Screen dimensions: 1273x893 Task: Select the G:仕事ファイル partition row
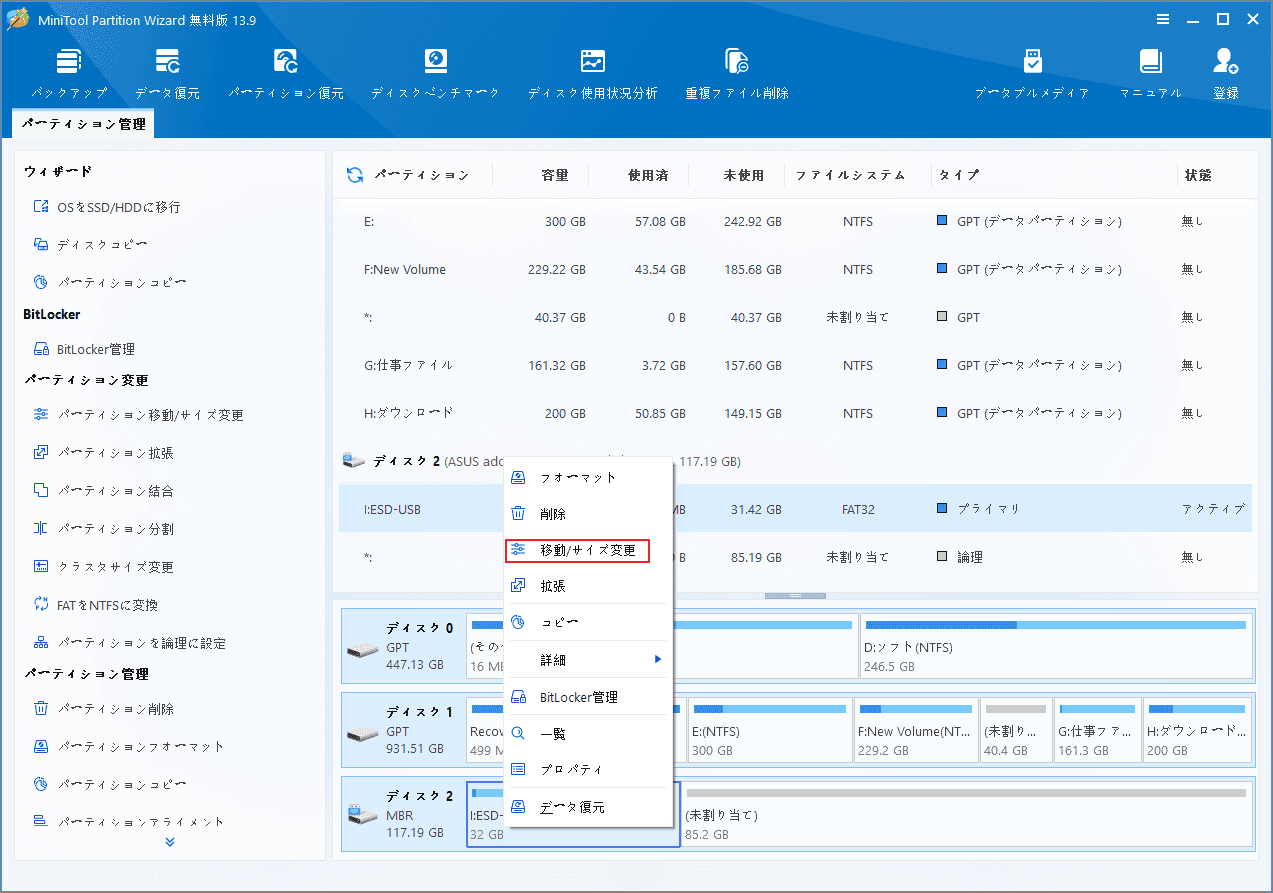point(795,365)
